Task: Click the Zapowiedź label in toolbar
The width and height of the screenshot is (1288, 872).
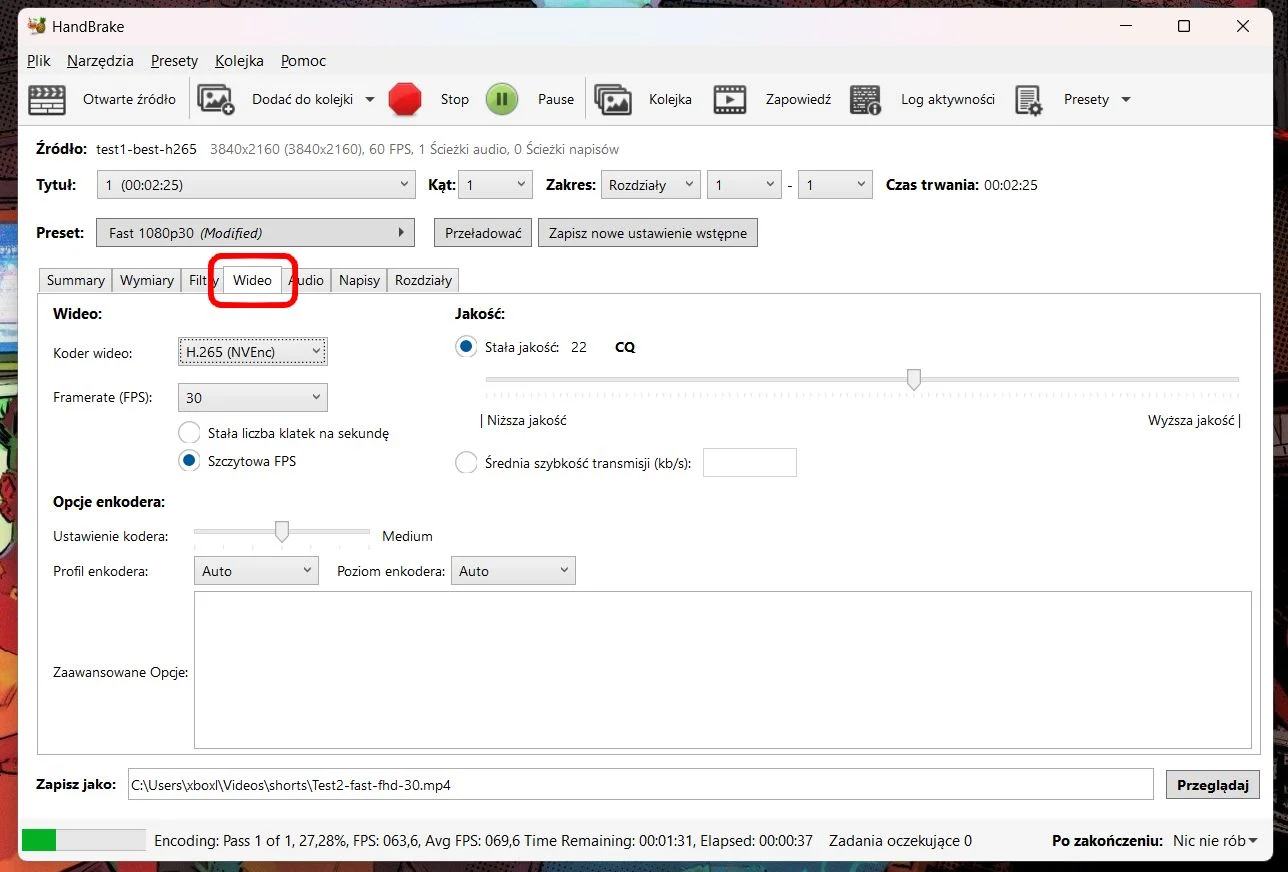Action: (x=798, y=99)
